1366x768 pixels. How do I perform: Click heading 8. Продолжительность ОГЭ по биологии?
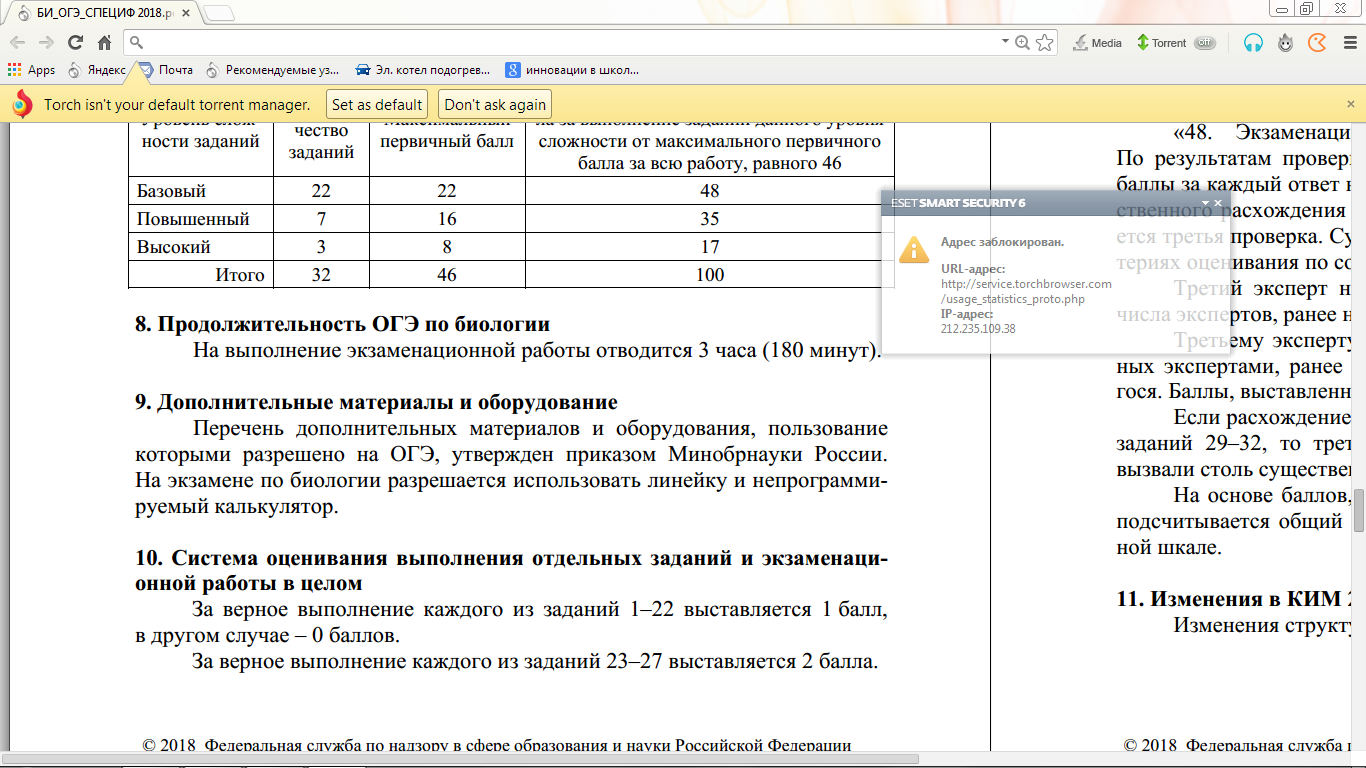[343, 325]
